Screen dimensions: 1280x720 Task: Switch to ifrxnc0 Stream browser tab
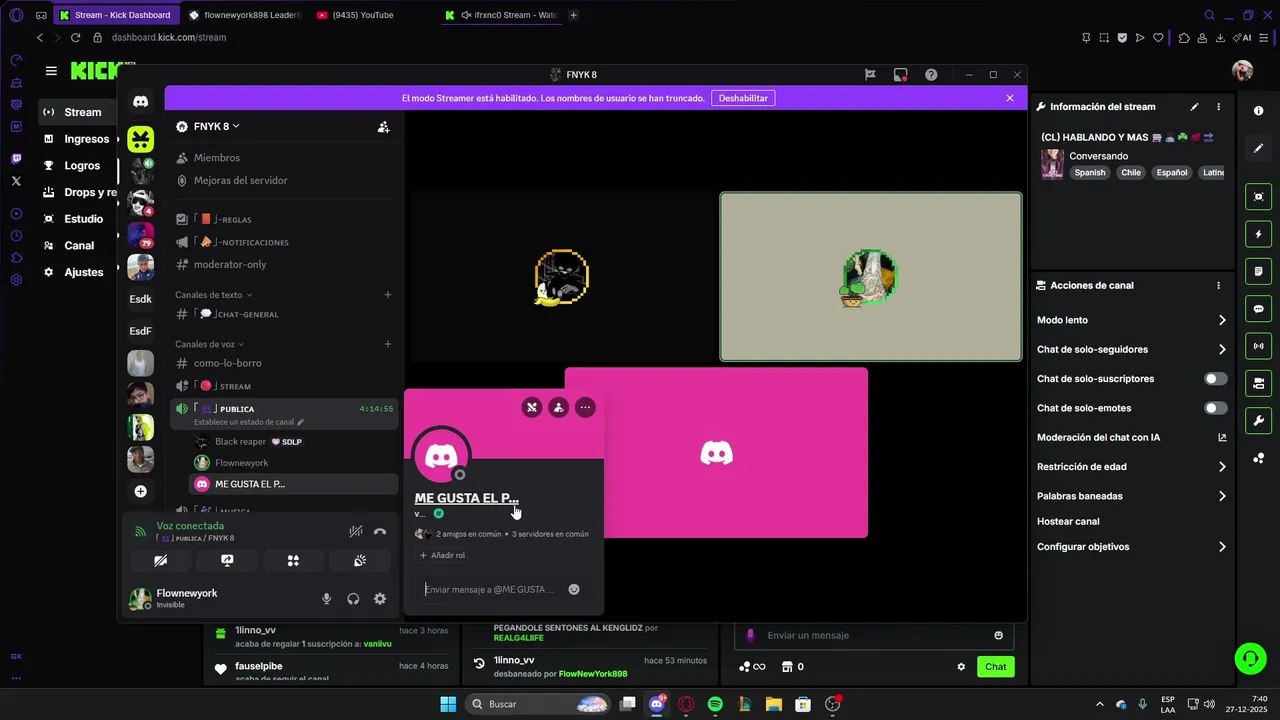coord(500,15)
